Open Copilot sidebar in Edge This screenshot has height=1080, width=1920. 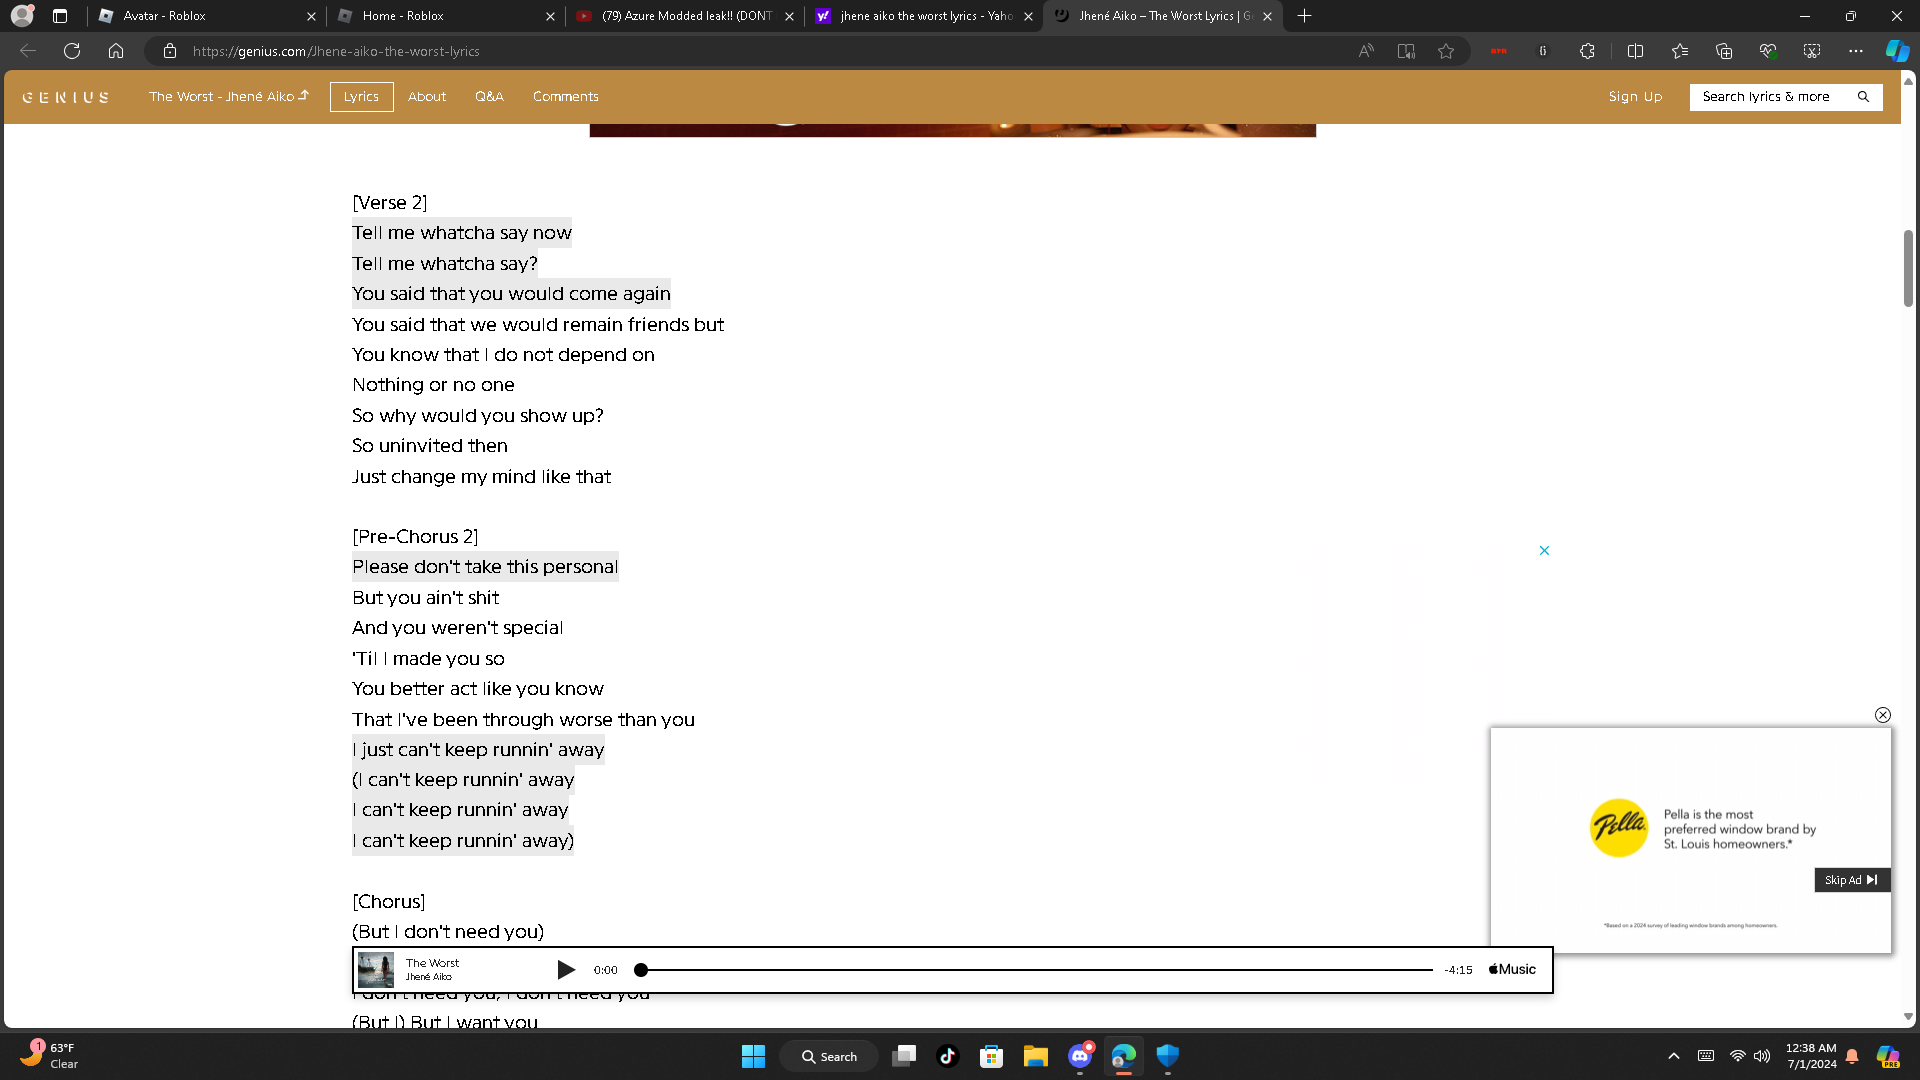[1897, 51]
